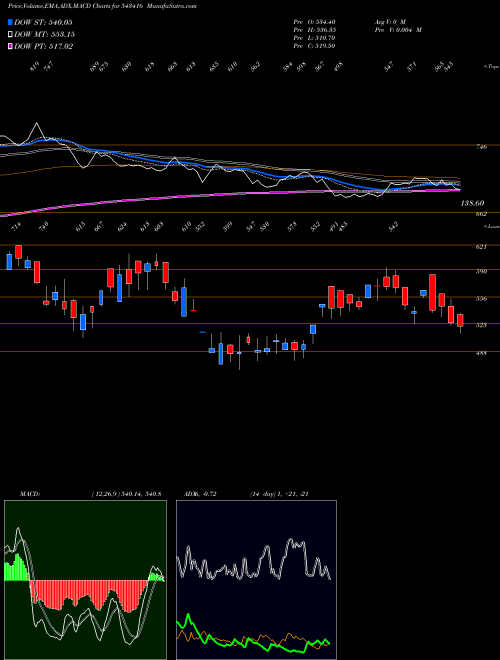Click the 590 price axis label
The width and height of the screenshot is (500, 660).
tap(481, 271)
